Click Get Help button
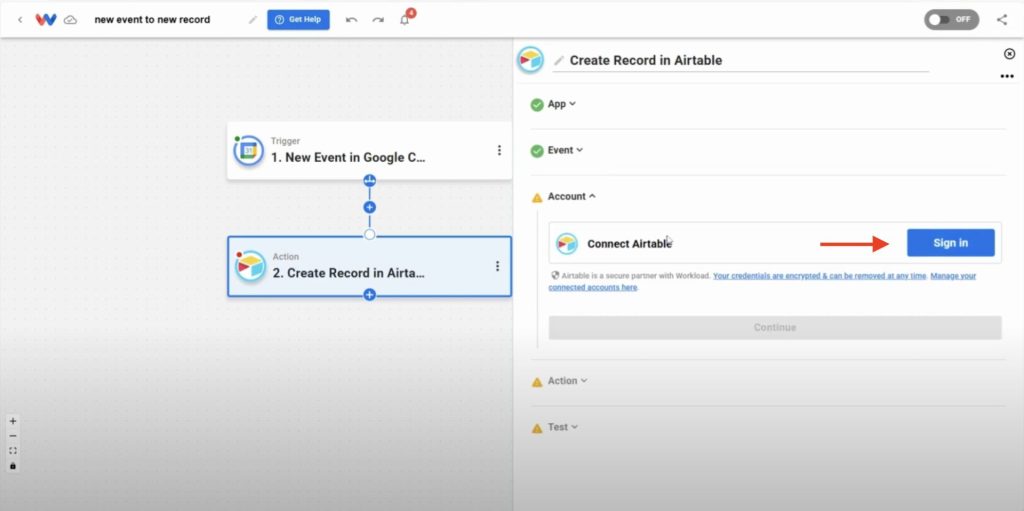The height and width of the screenshot is (511, 1024). pyautogui.click(x=298, y=20)
